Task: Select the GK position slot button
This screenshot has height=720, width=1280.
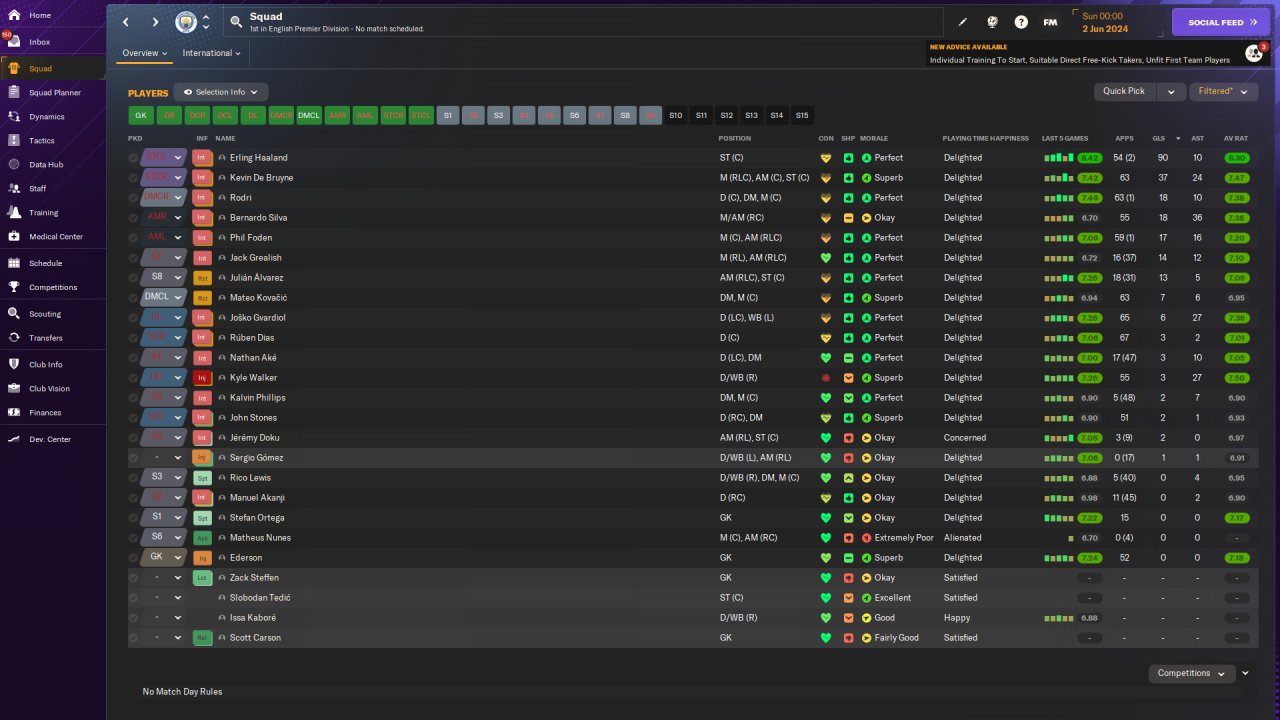Action: pos(141,115)
